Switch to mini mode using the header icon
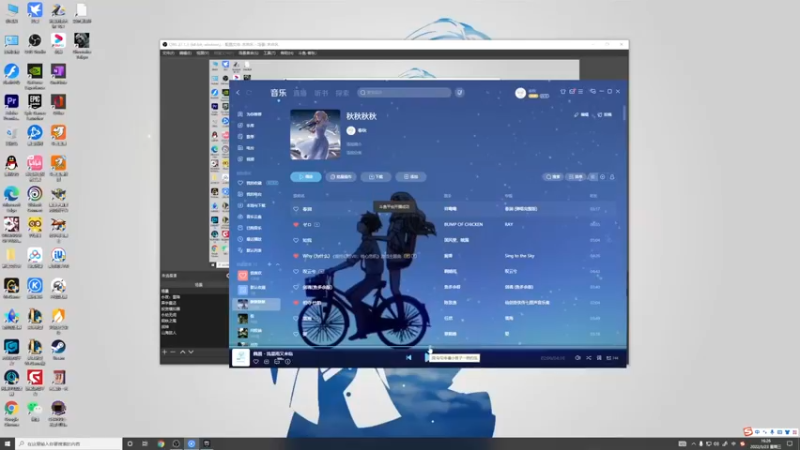This screenshot has height=450, width=800. pyautogui.click(x=592, y=91)
